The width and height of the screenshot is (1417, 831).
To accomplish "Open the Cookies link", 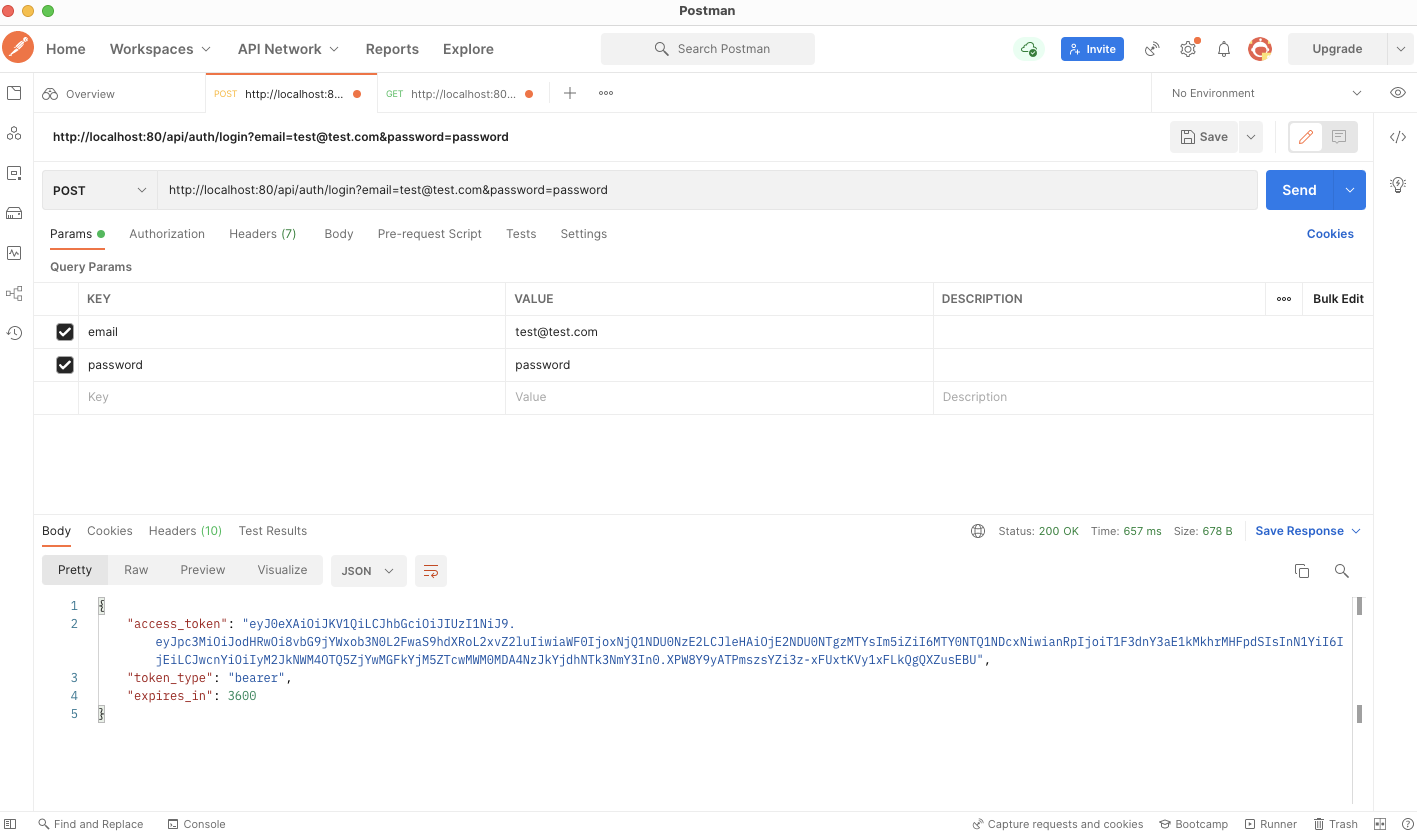I will 1330,234.
